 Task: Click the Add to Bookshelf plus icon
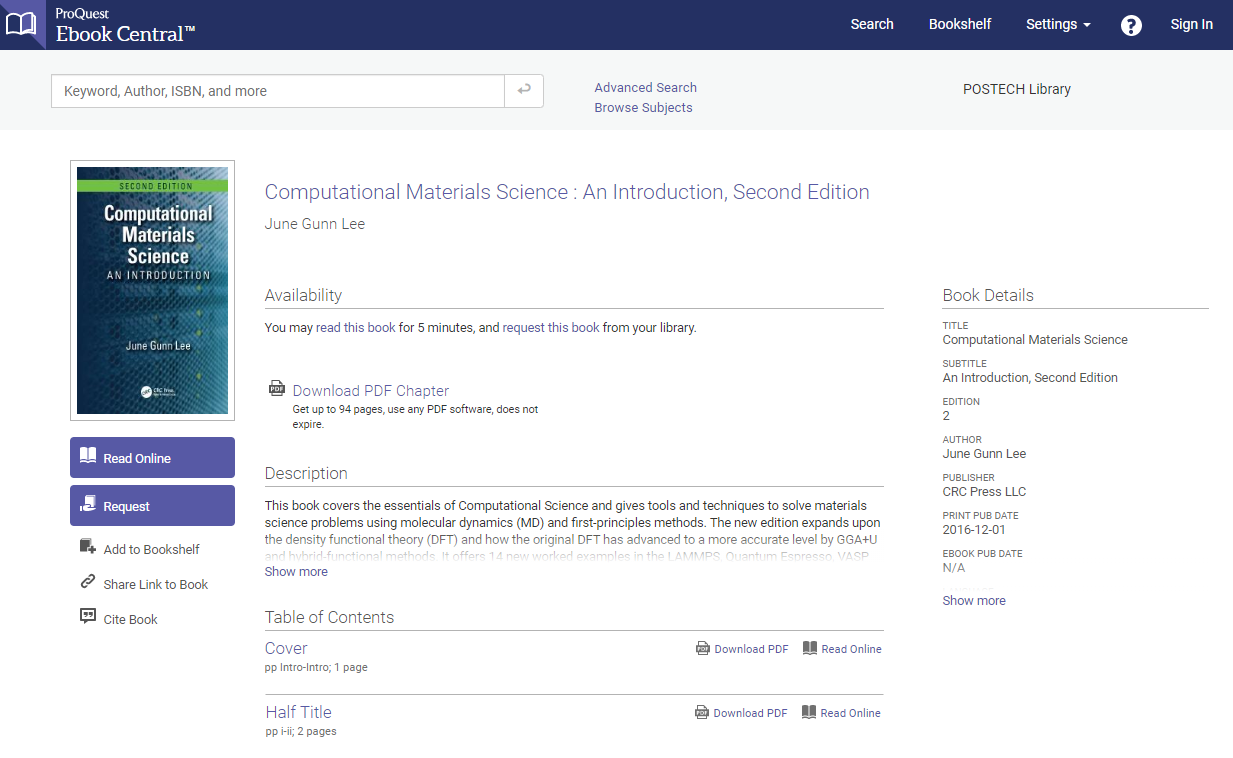(87, 547)
